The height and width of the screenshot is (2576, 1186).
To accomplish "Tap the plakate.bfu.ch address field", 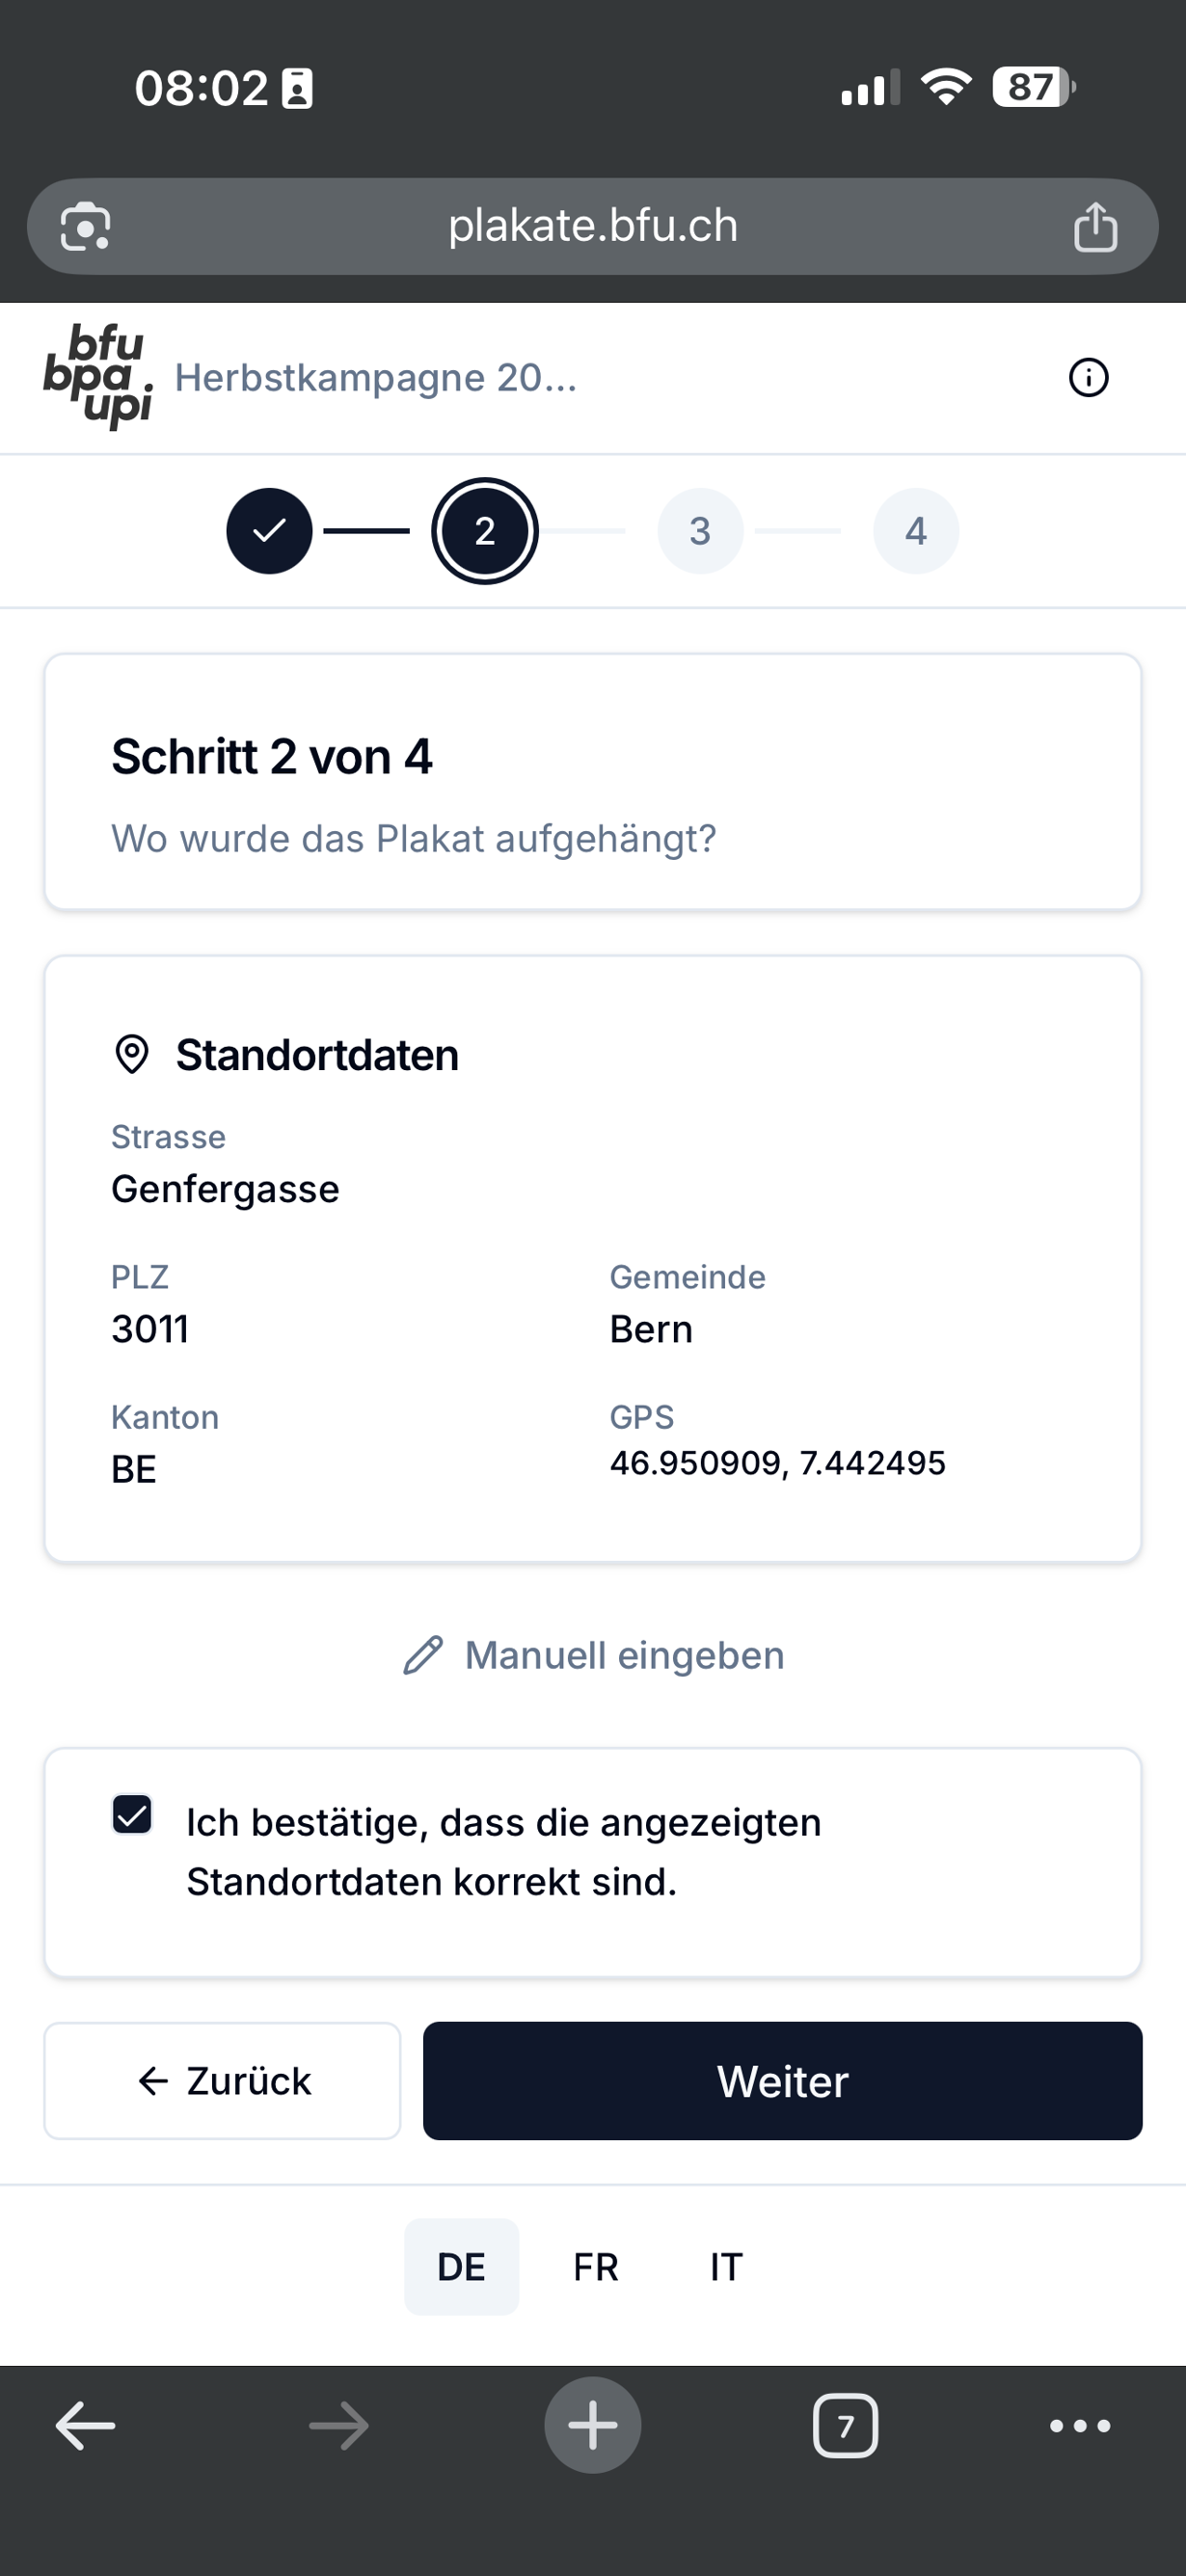I will pyautogui.click(x=592, y=227).
